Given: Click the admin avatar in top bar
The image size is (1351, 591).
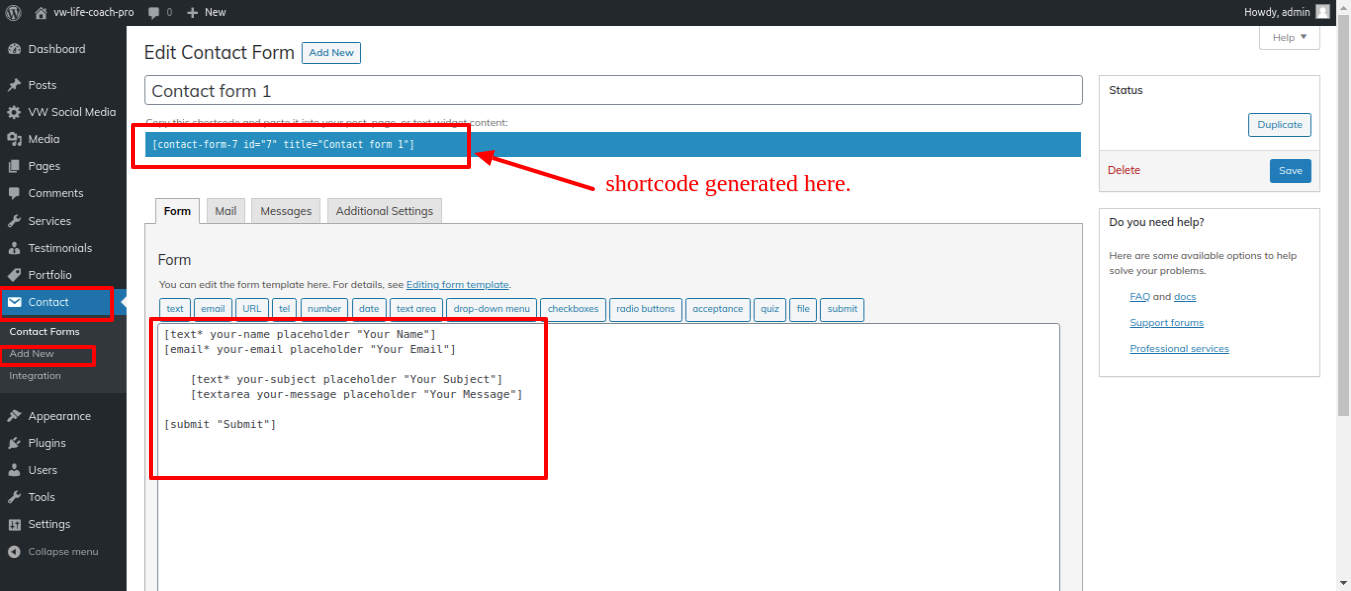Looking at the screenshot, I should pos(1322,12).
